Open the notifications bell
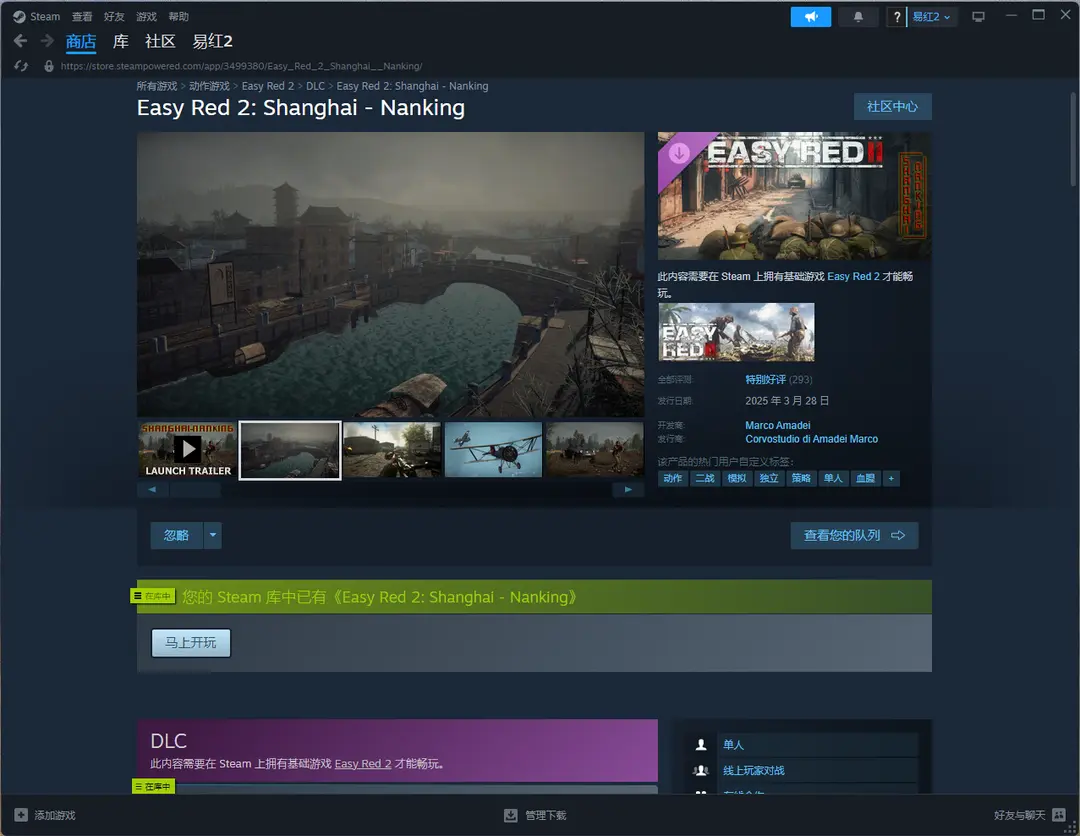1080x836 pixels. coord(858,17)
